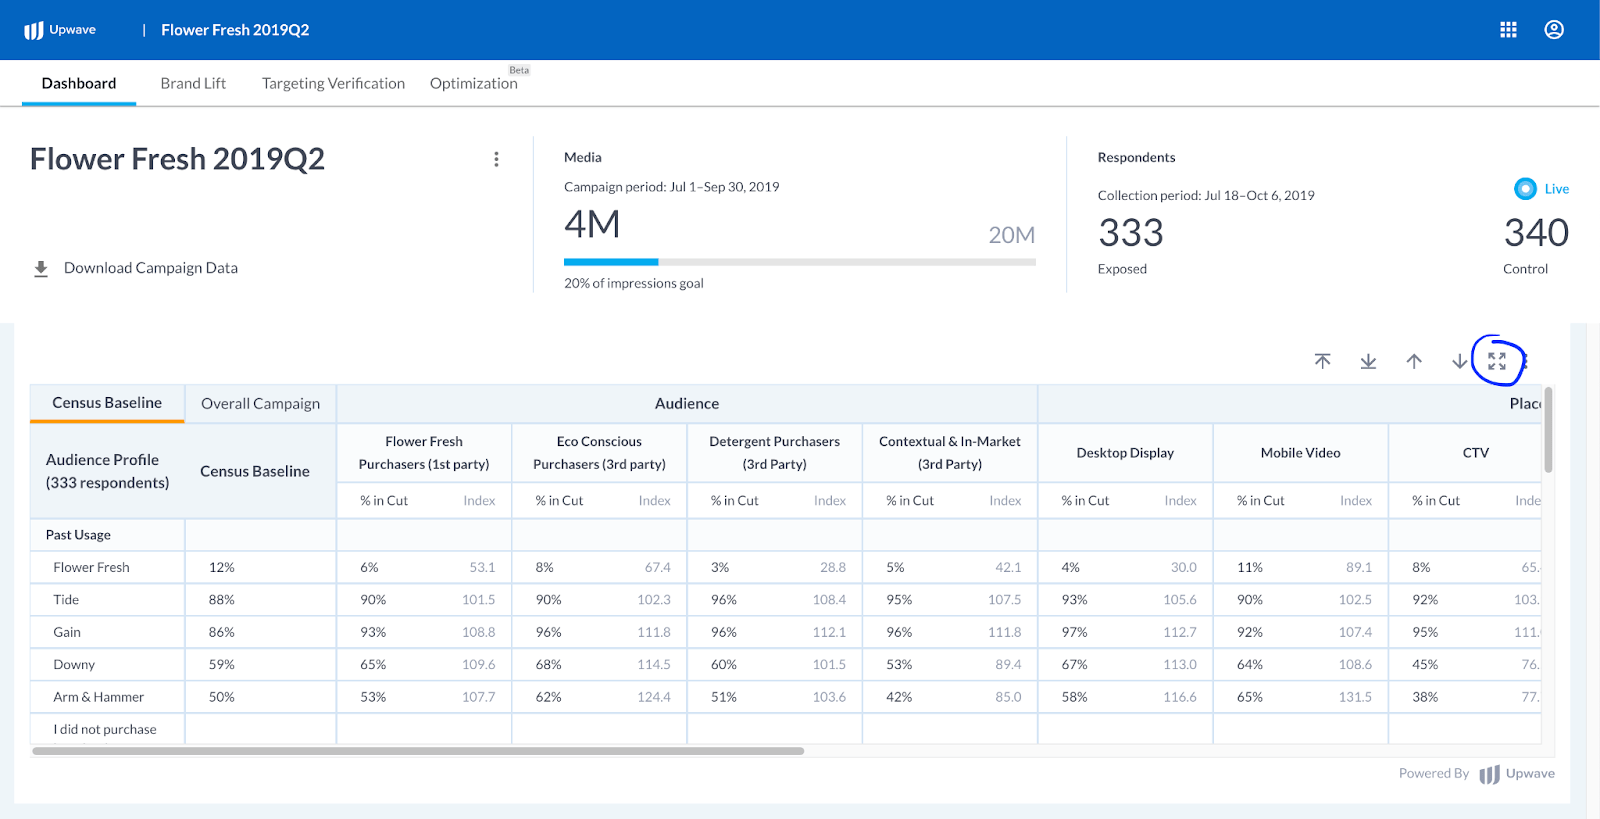Viewport: 1600px width, 819px height.
Task: Click the Flower Fresh 2019Q2 header title
Action: [235, 30]
